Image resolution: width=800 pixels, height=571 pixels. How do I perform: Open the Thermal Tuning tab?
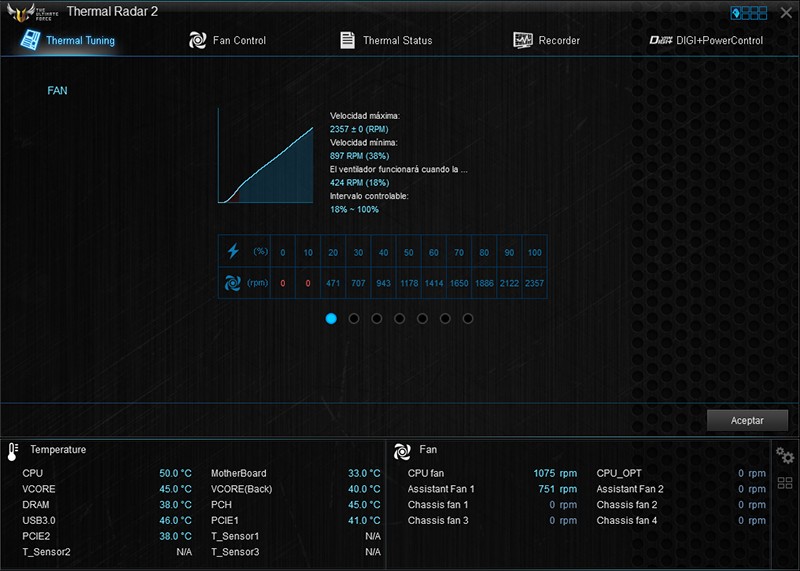(68, 40)
